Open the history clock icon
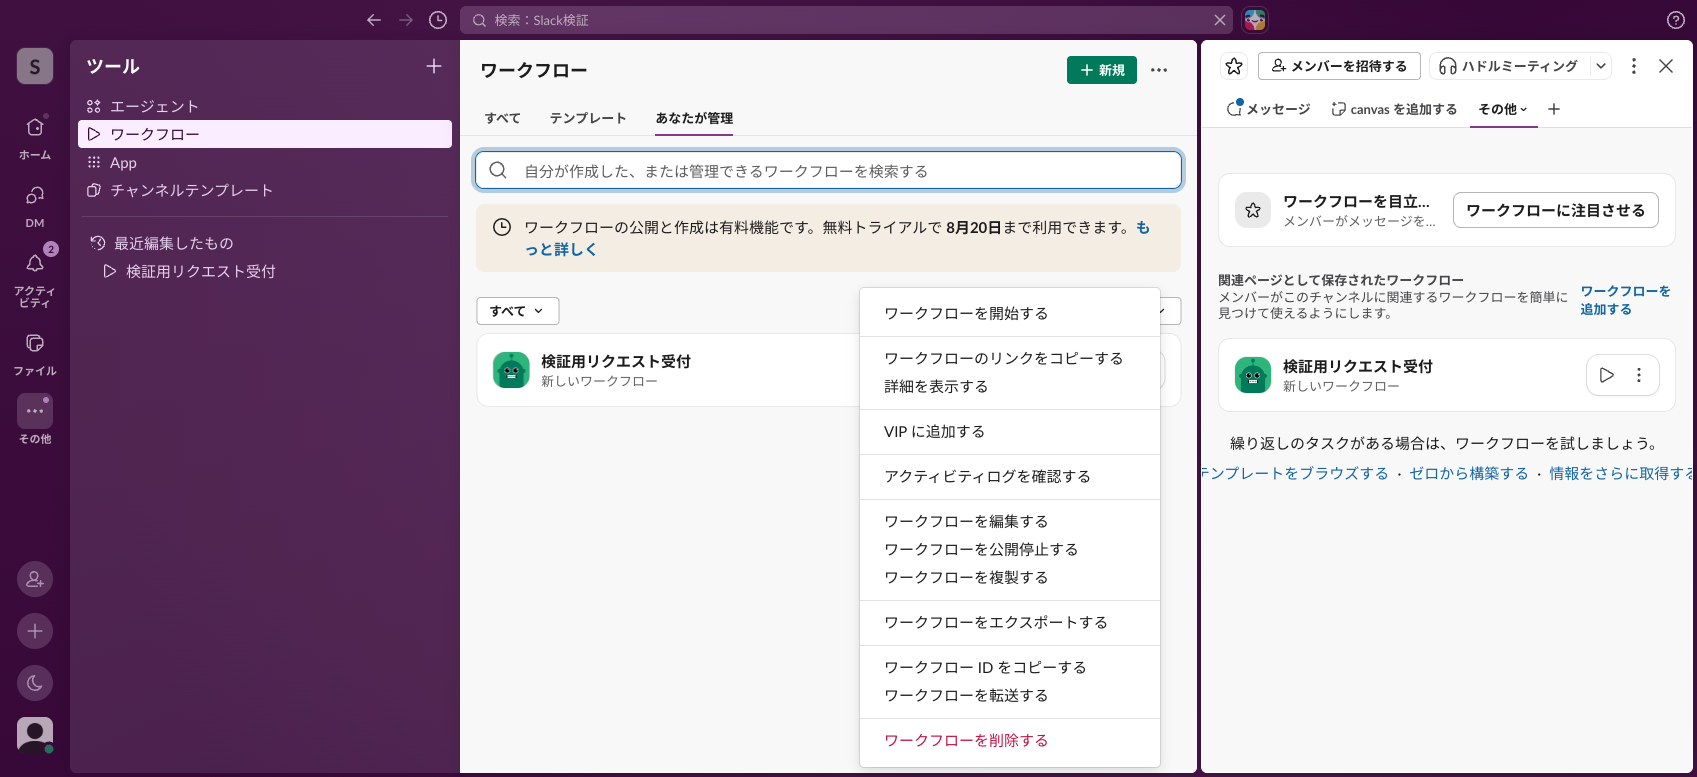This screenshot has width=1697, height=777. click(438, 20)
